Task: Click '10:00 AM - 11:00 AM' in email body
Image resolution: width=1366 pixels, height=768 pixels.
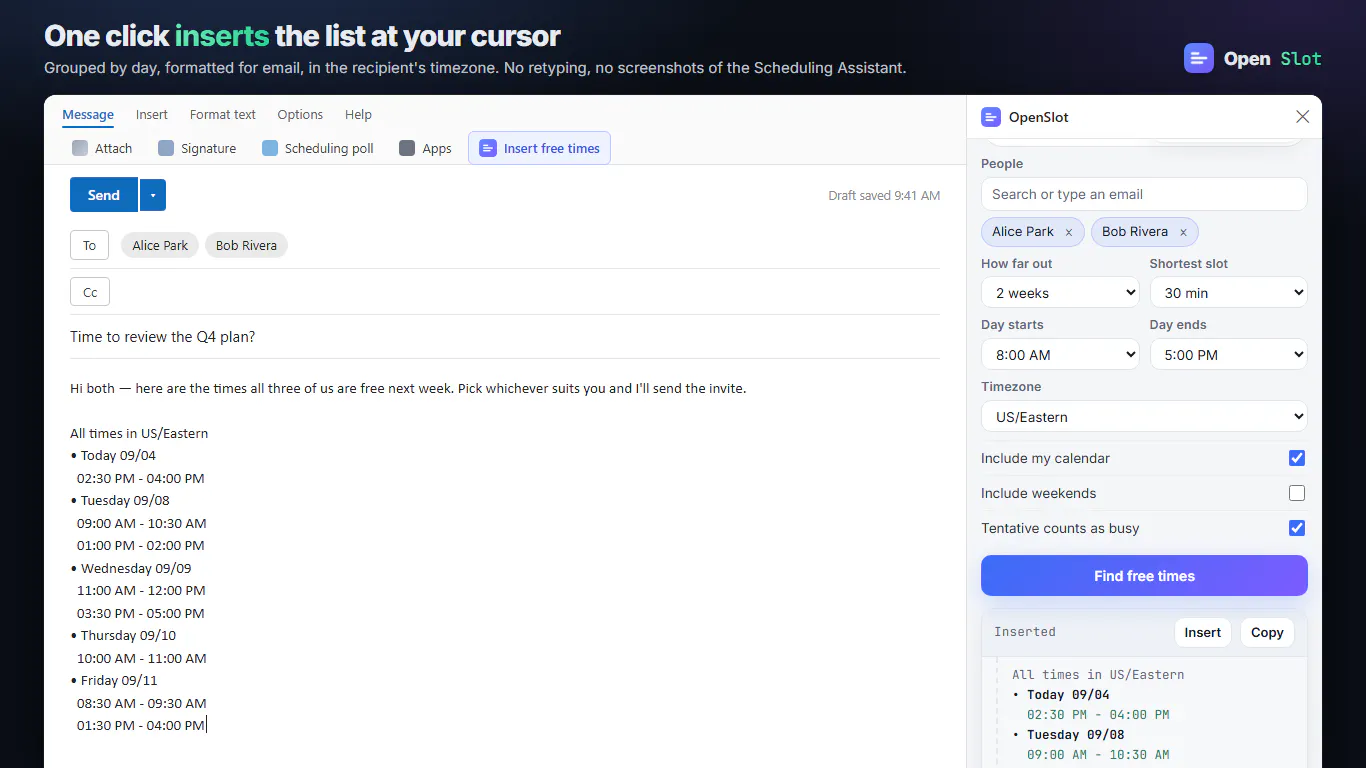Action: coord(142,658)
